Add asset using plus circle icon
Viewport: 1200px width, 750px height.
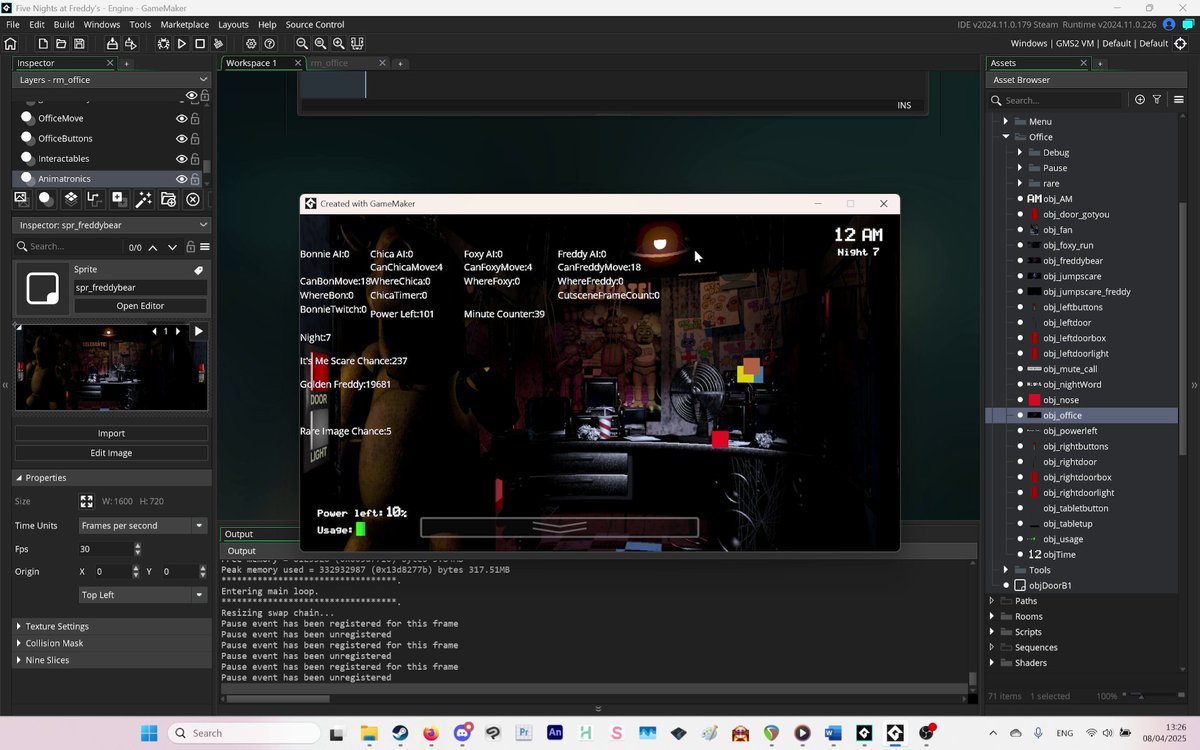tap(1140, 100)
